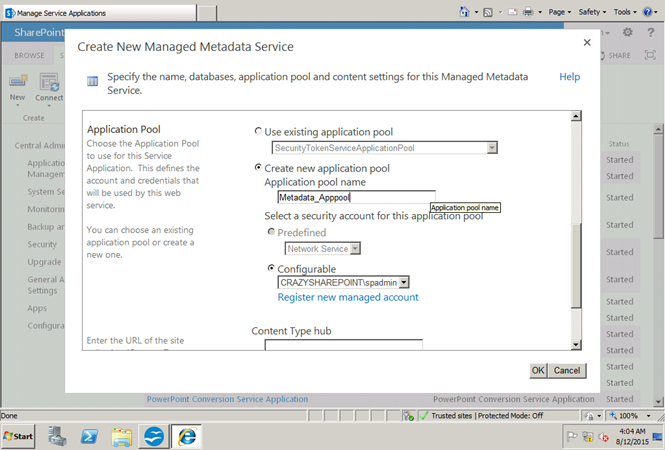Click the IE Home icon in command bar
The height and width of the screenshot is (450, 665).
[x=464, y=12]
